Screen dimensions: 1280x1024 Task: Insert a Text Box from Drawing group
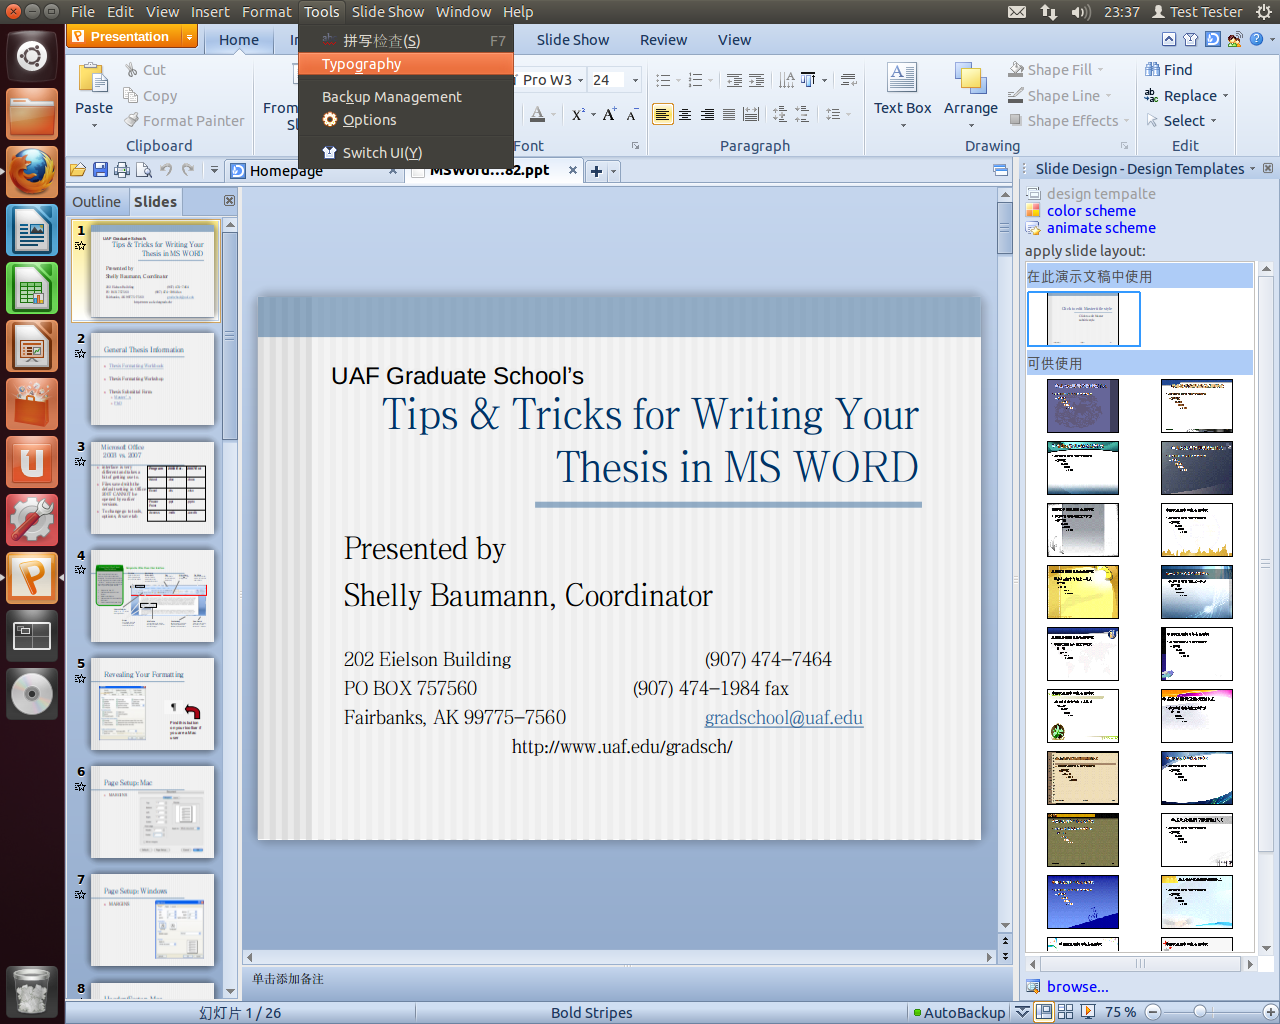[x=902, y=90]
